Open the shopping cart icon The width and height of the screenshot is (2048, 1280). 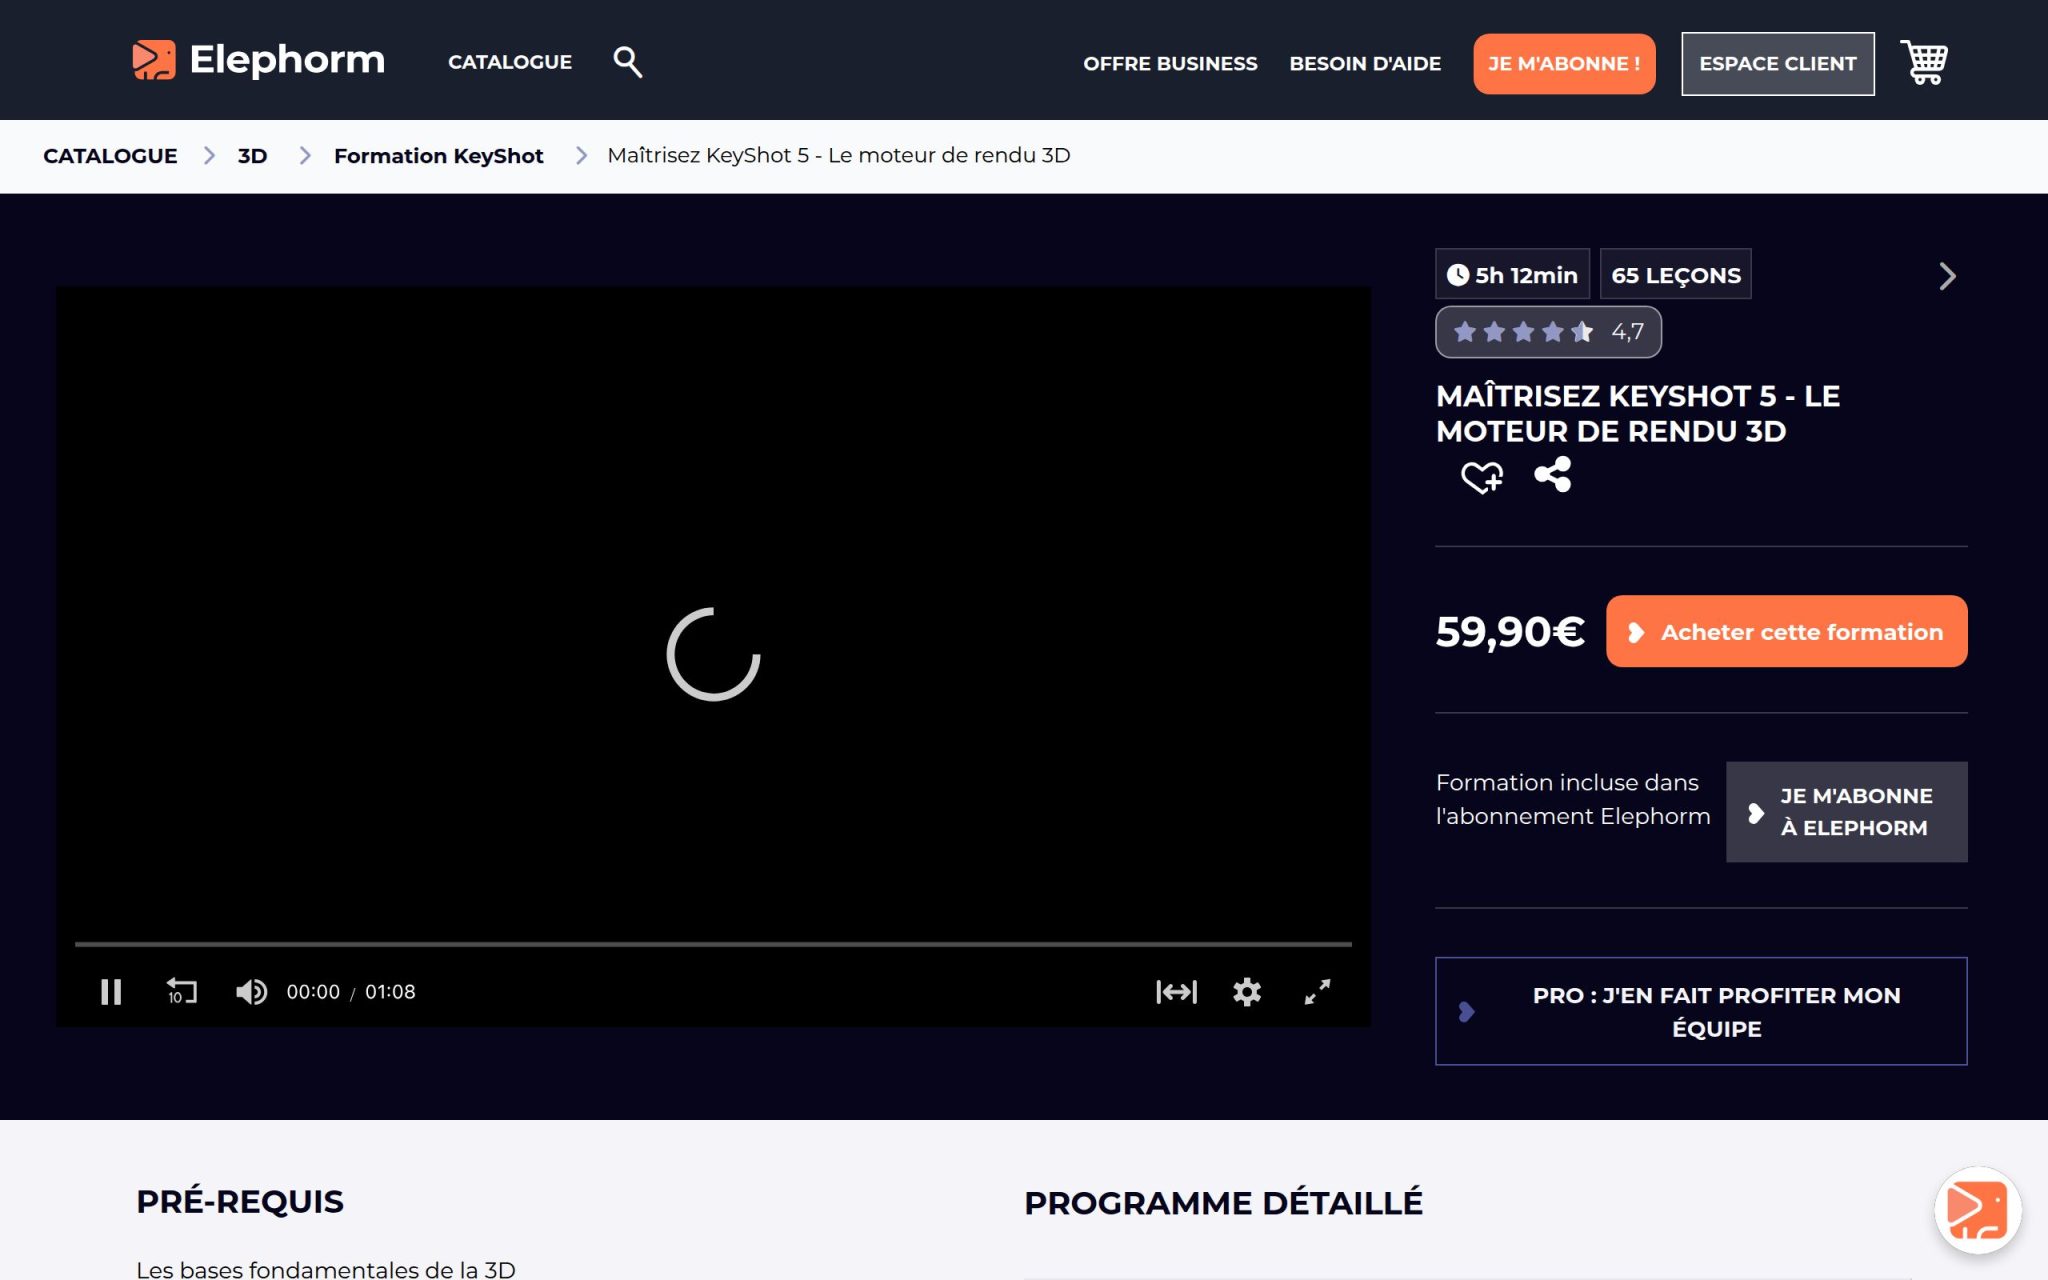tap(1923, 62)
